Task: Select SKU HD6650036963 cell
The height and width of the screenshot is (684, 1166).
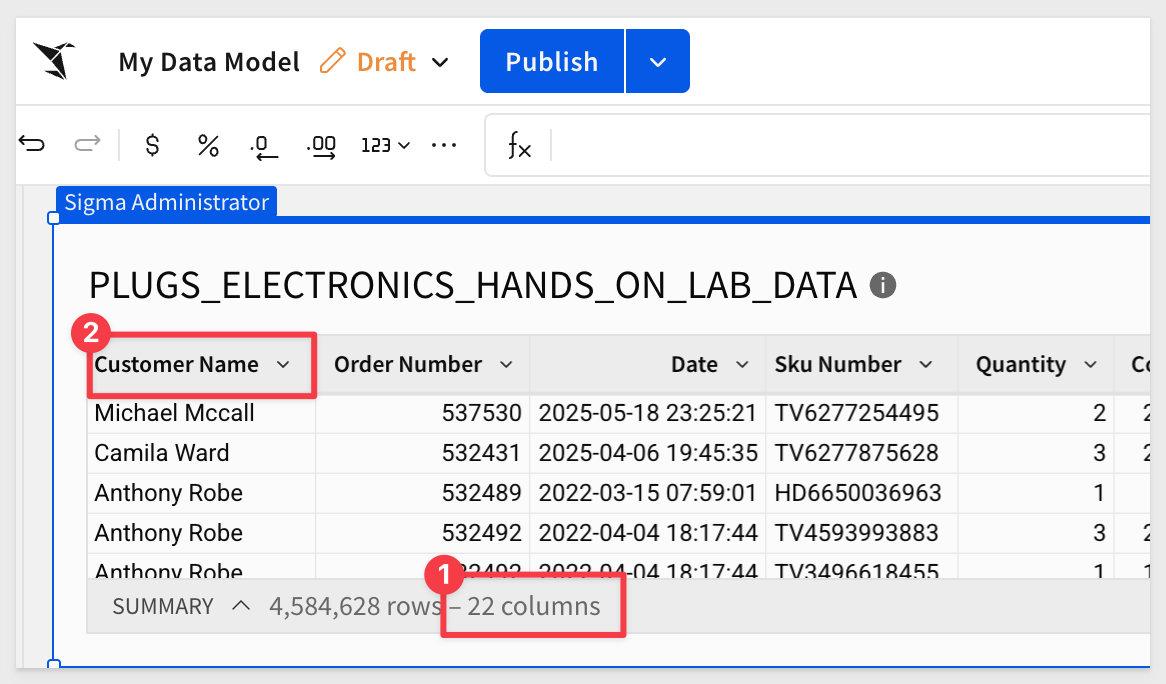Action: point(862,494)
